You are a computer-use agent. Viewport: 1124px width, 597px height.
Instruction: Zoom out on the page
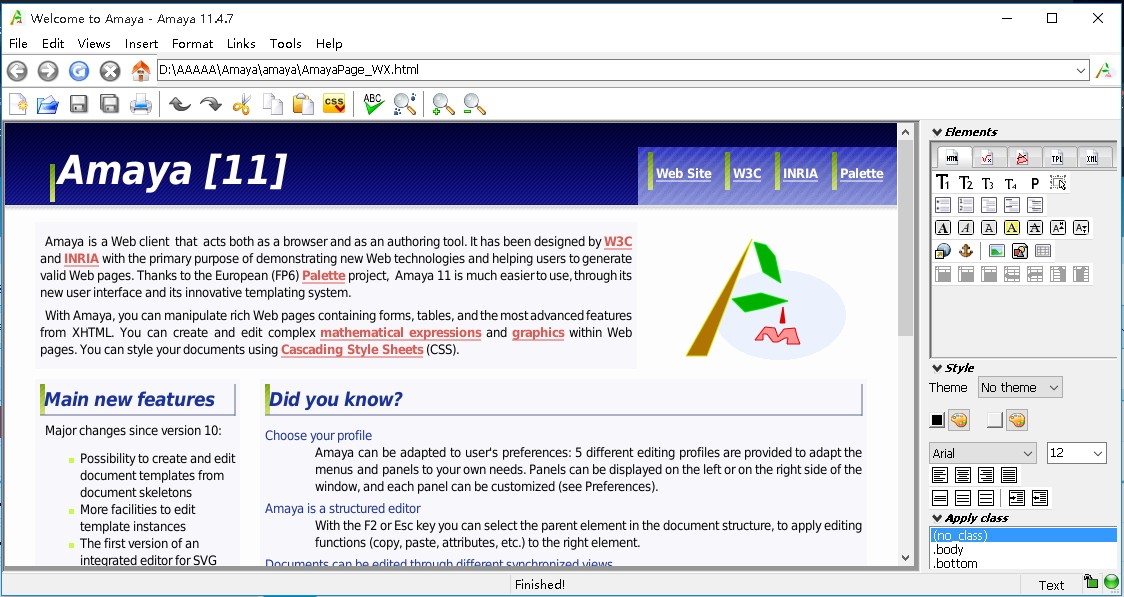pos(475,105)
